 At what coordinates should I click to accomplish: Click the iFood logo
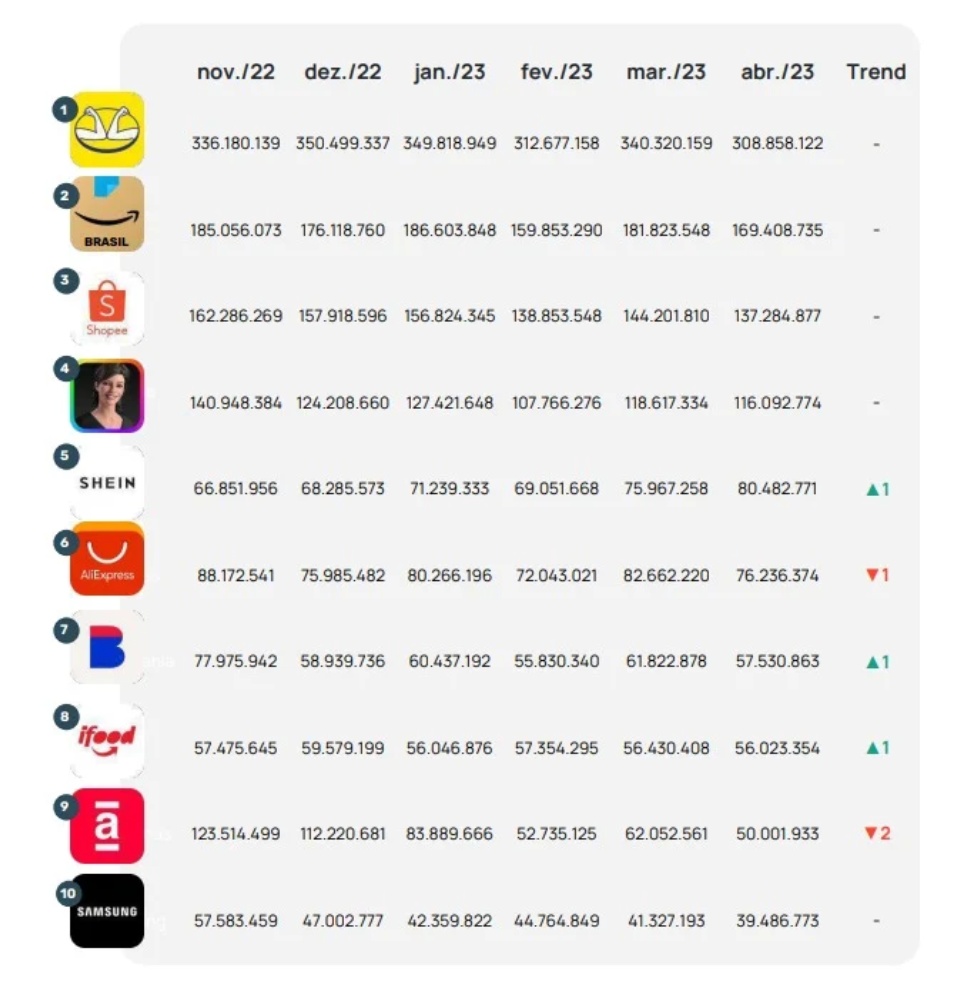pos(107,741)
